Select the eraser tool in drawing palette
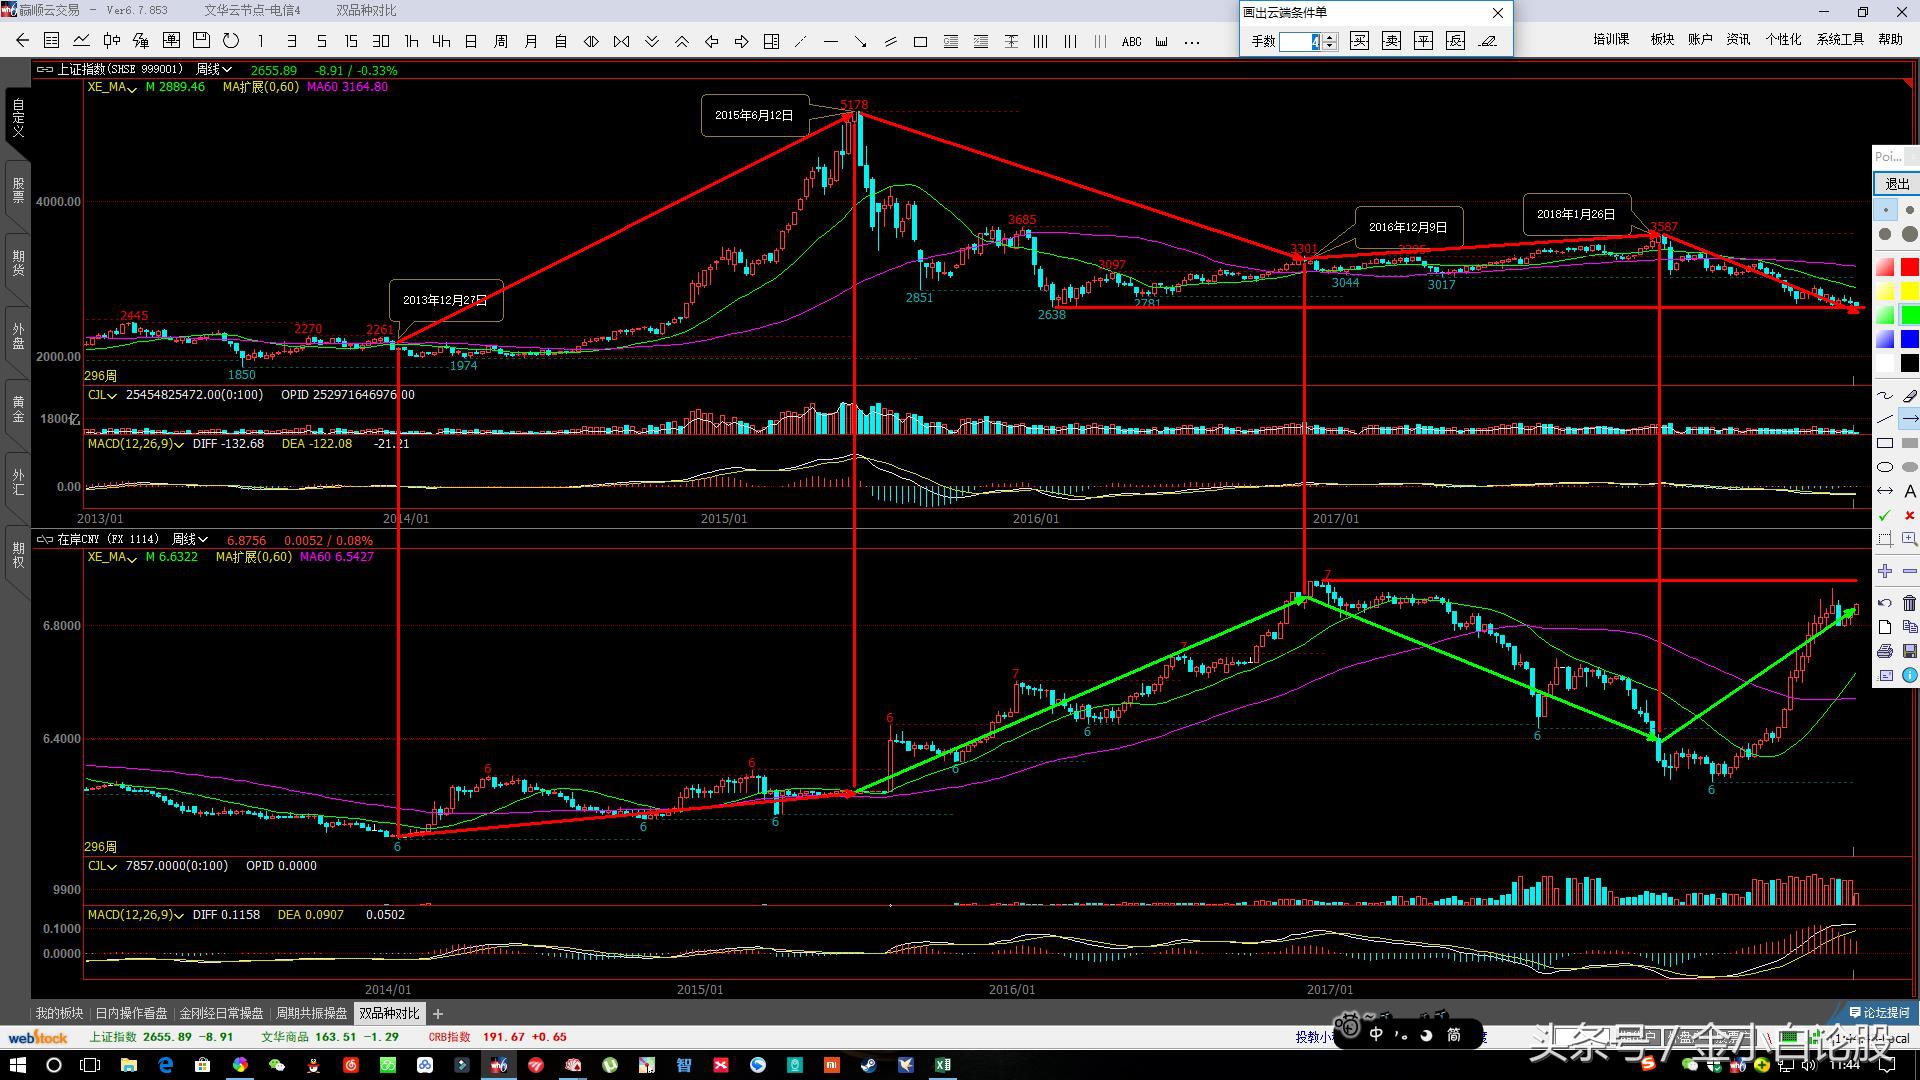 (x=1909, y=395)
